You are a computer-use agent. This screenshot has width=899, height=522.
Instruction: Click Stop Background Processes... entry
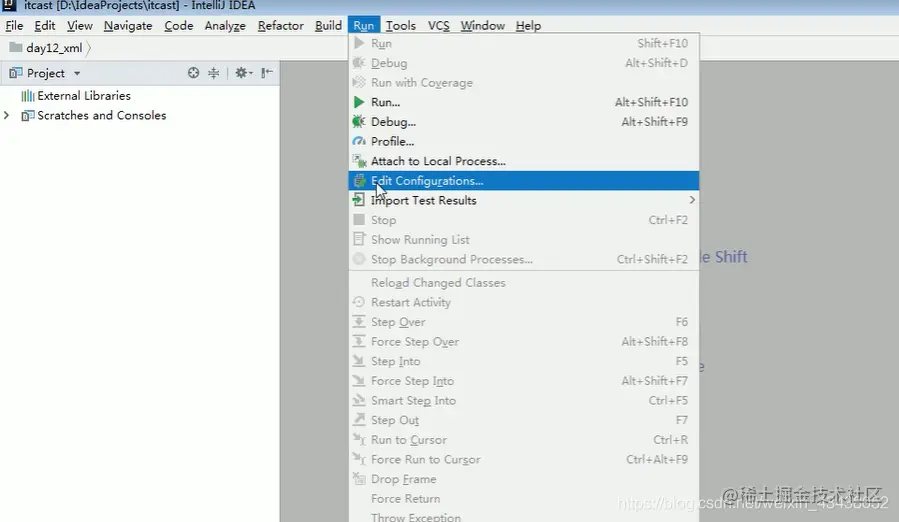coord(523,259)
